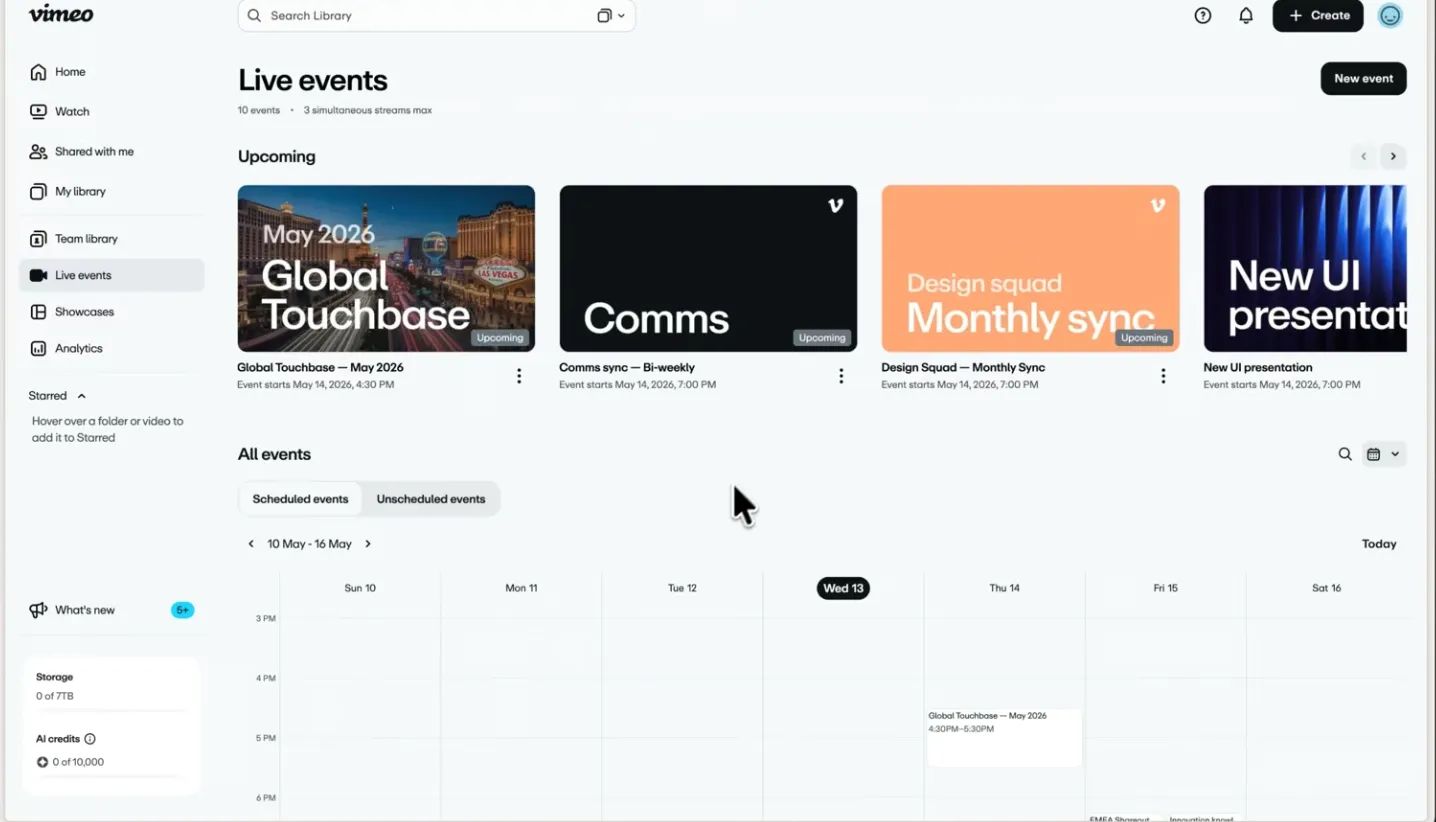
Task: Click the Create button
Action: pyautogui.click(x=1317, y=16)
